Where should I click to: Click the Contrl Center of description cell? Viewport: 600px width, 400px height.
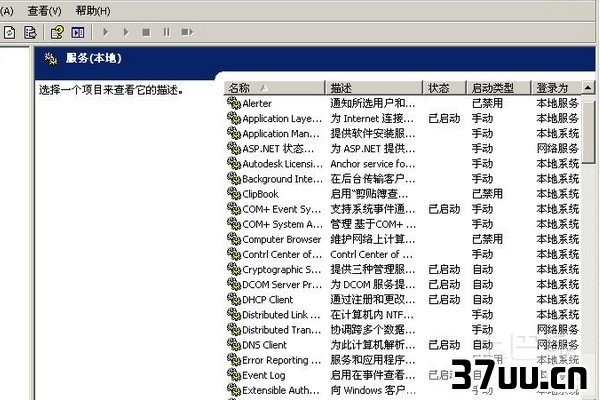coord(372,255)
